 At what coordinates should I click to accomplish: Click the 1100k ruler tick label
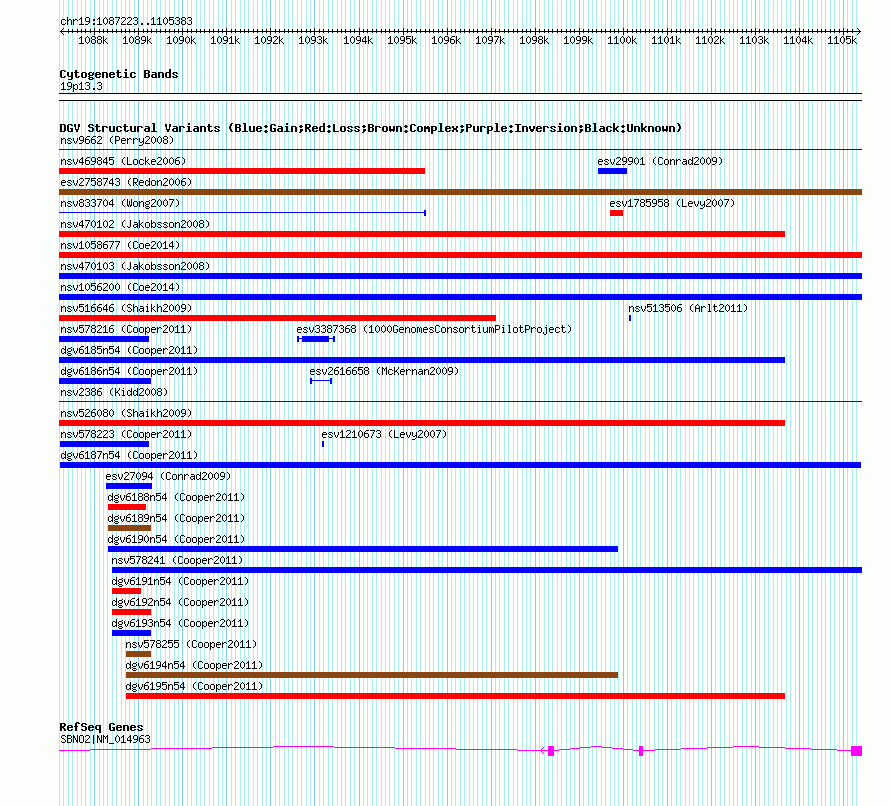click(x=622, y=40)
